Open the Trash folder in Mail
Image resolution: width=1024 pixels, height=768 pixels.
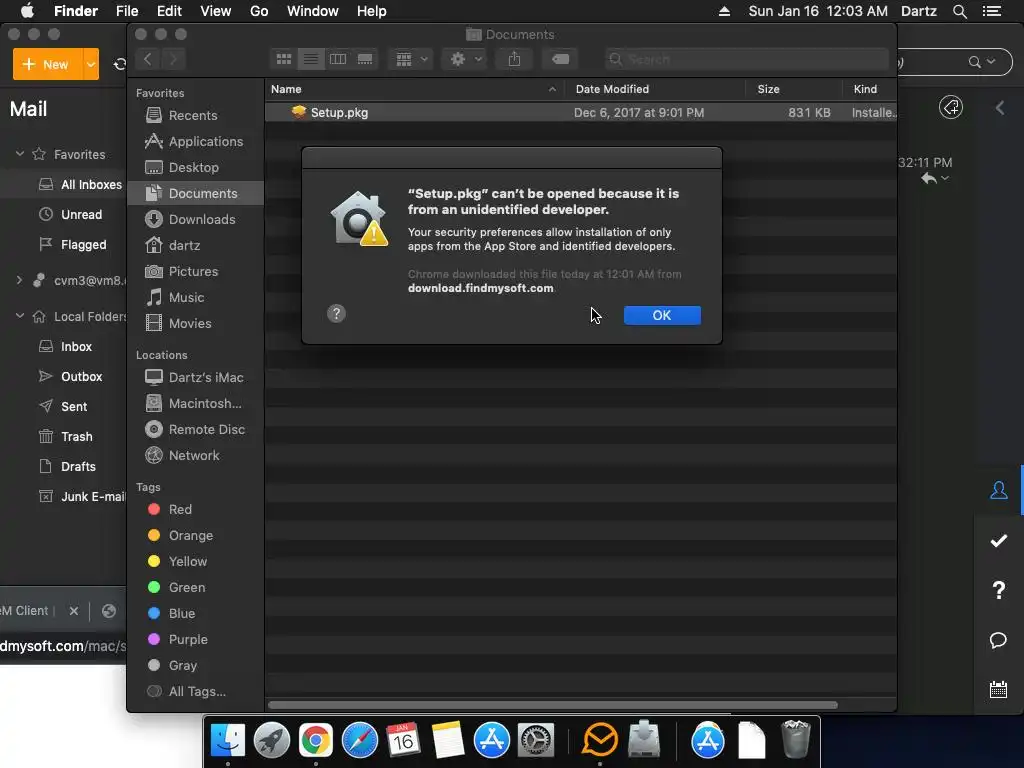pyautogui.click(x=65, y=437)
